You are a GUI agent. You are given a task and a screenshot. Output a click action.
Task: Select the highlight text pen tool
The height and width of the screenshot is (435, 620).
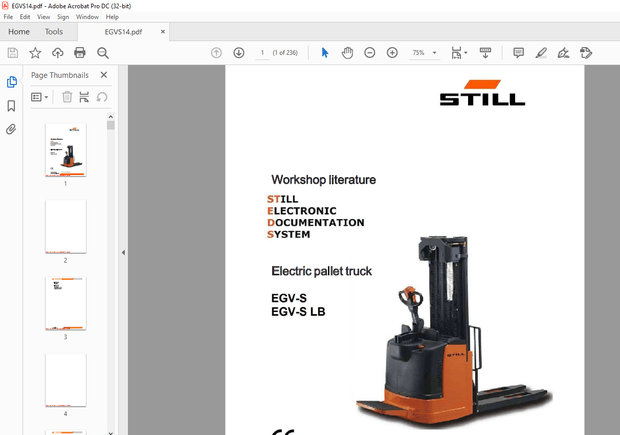(541, 53)
